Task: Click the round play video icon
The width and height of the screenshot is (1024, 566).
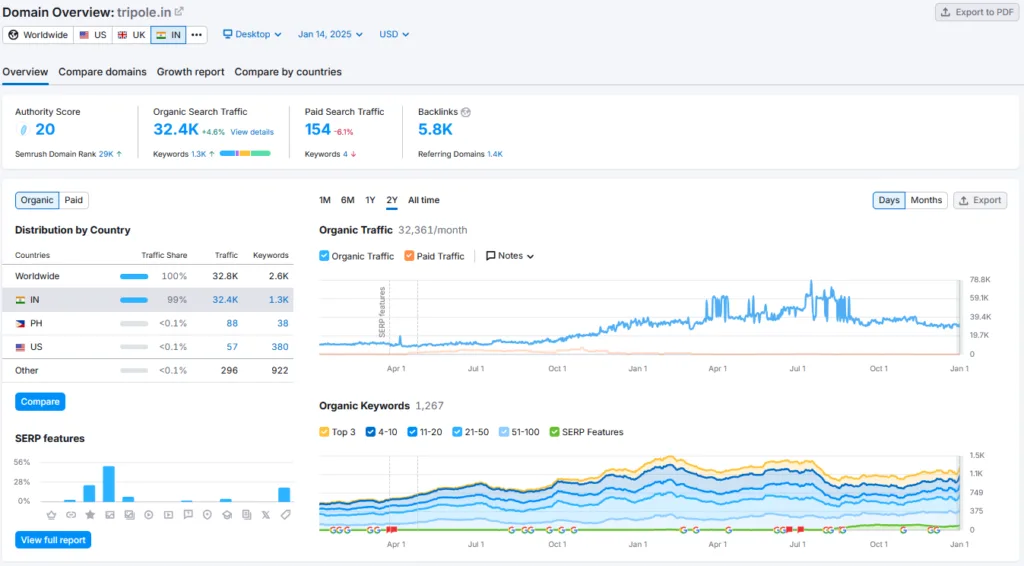Action: click(x=149, y=514)
